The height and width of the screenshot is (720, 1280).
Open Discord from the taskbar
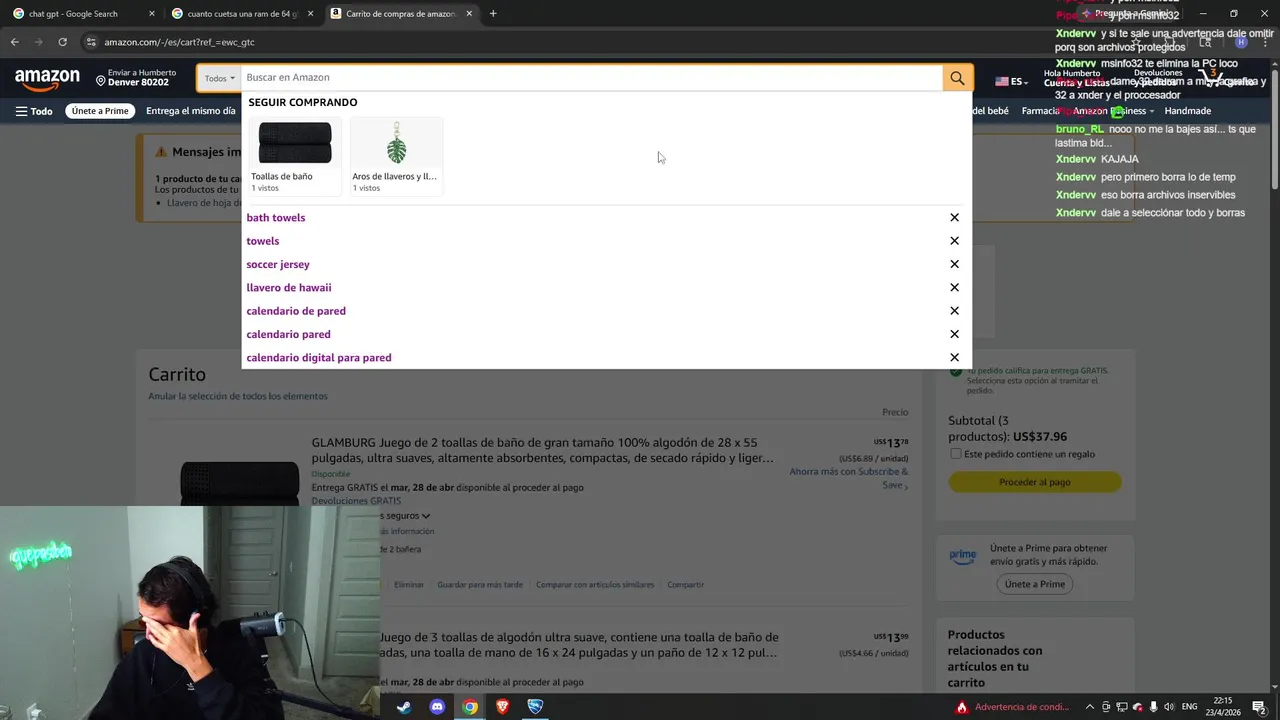(x=437, y=707)
